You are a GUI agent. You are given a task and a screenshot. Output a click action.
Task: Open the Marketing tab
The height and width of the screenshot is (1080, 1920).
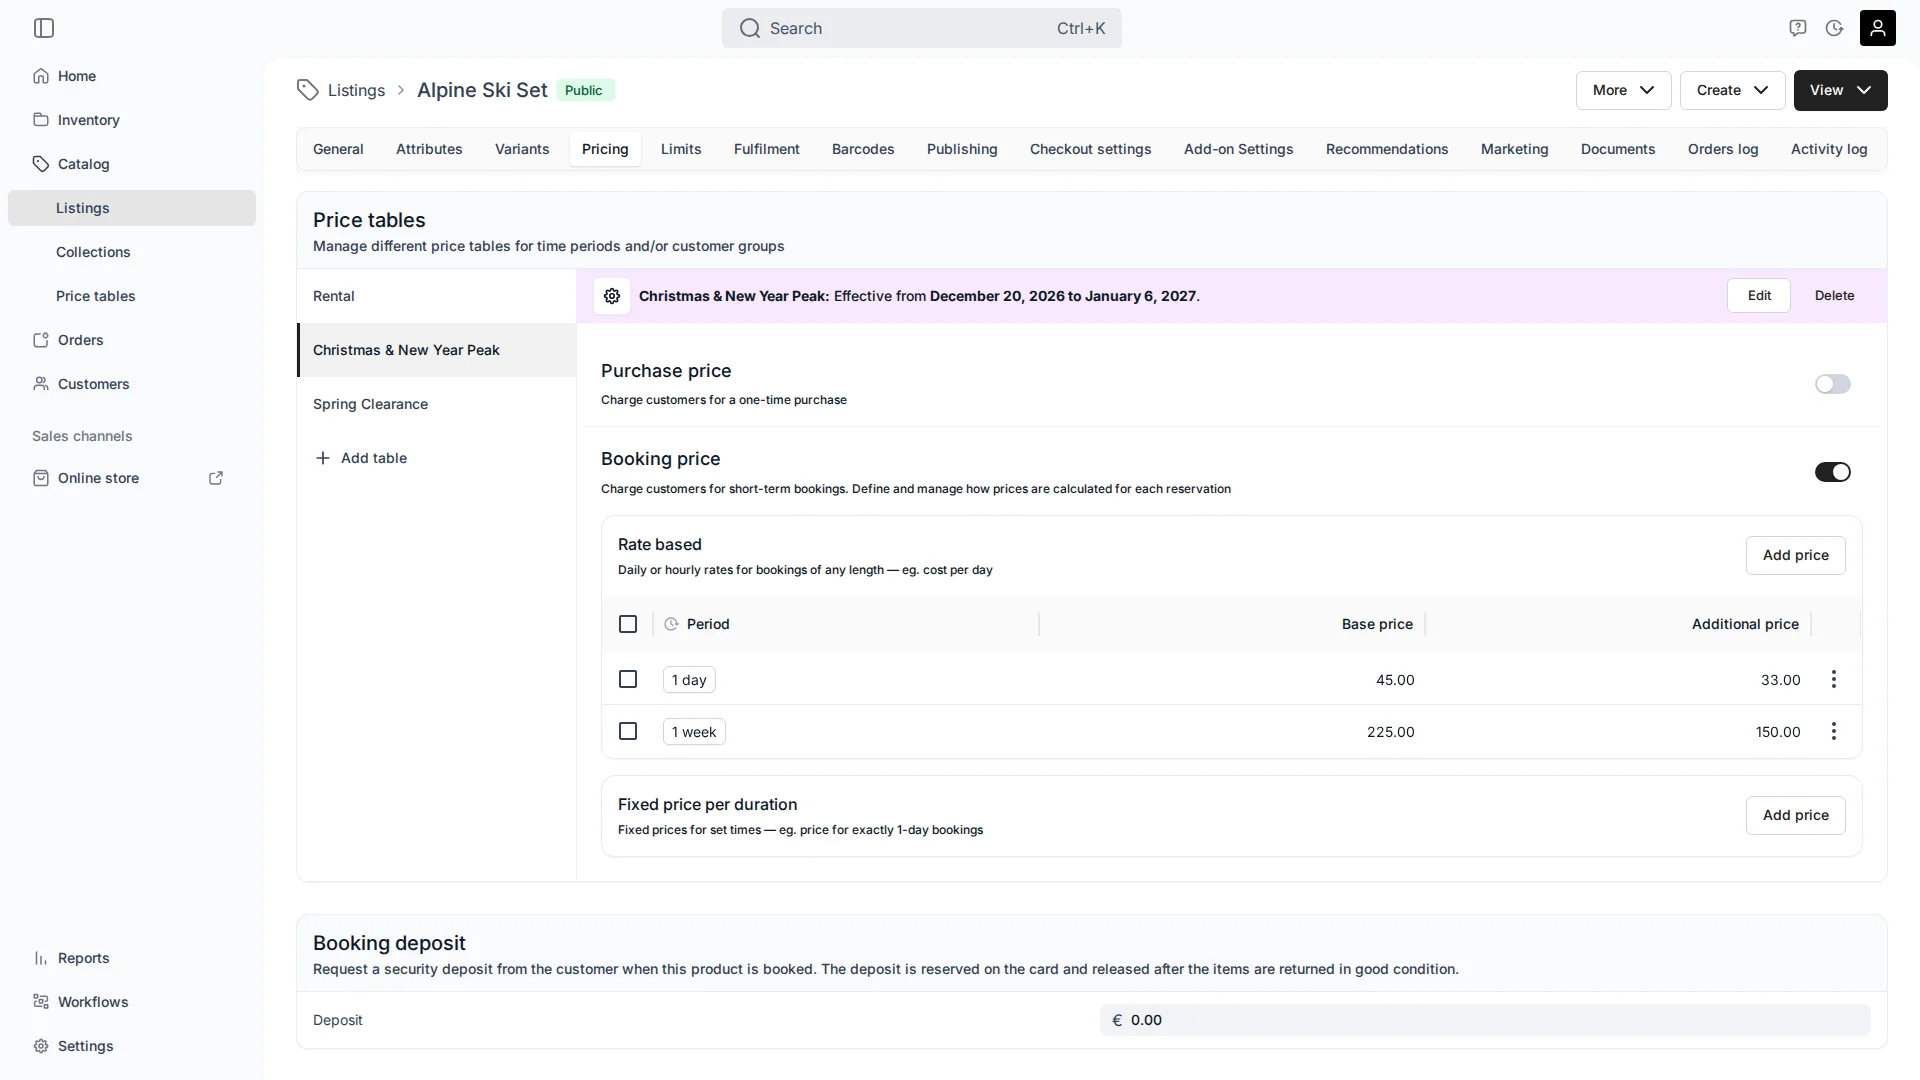tap(1515, 149)
